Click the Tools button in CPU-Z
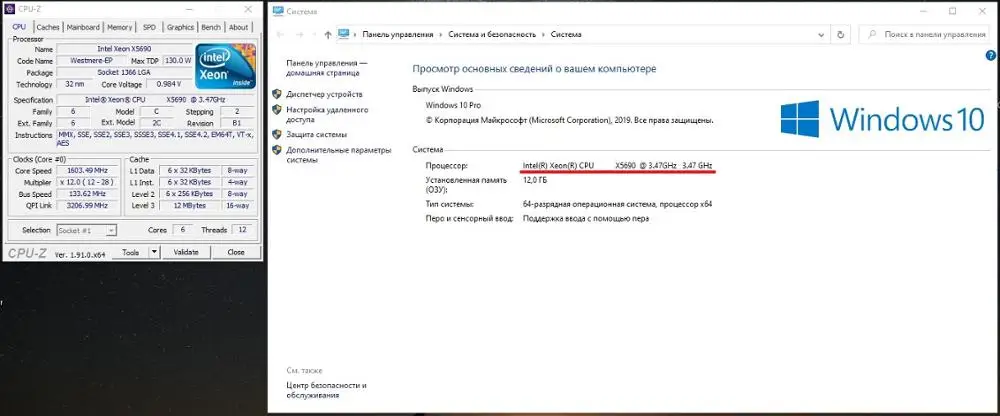This screenshot has width=1000, height=416. (130, 252)
